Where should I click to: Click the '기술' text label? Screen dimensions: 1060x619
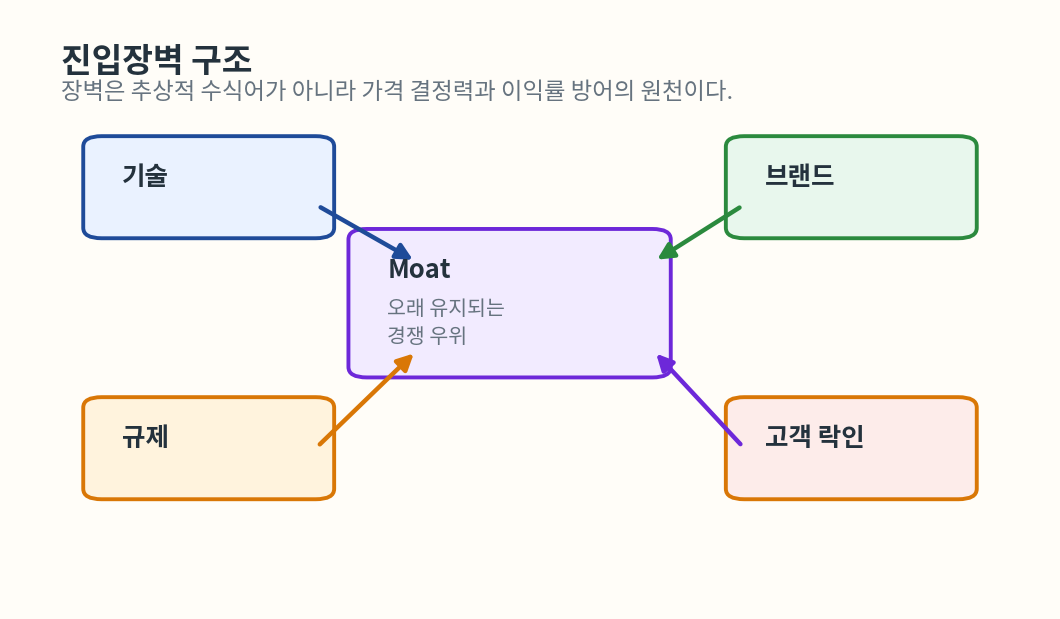[x=145, y=176]
